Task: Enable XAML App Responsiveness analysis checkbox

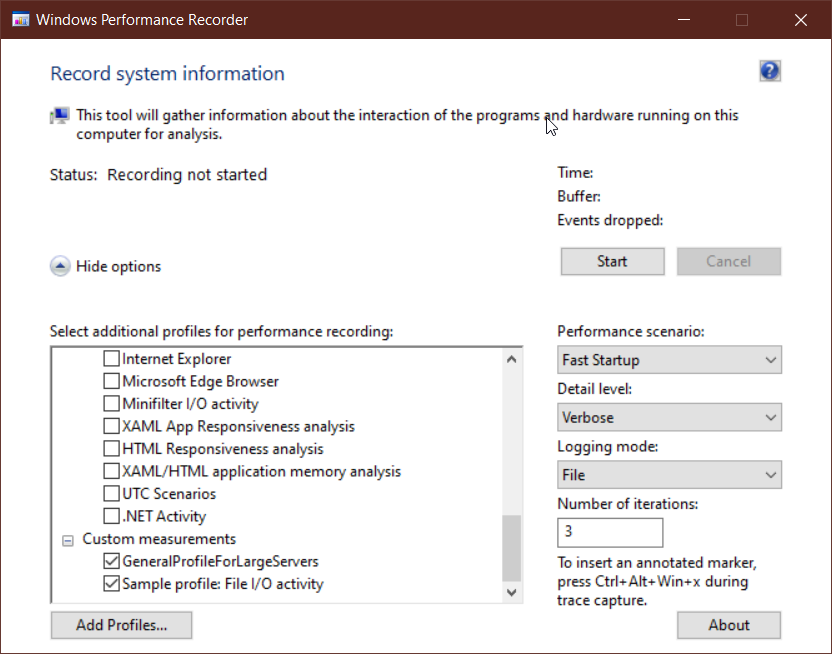Action: 111,426
